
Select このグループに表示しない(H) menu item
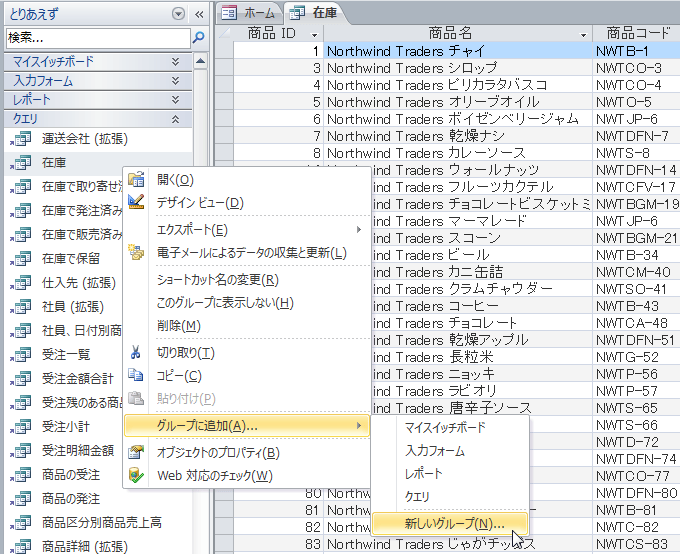(x=247, y=302)
